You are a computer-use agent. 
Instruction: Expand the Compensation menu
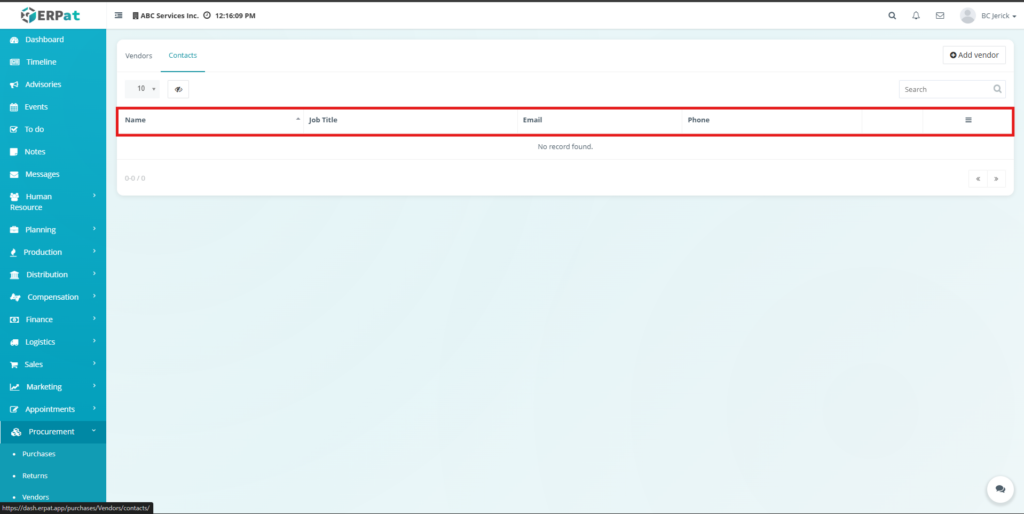click(x=53, y=297)
